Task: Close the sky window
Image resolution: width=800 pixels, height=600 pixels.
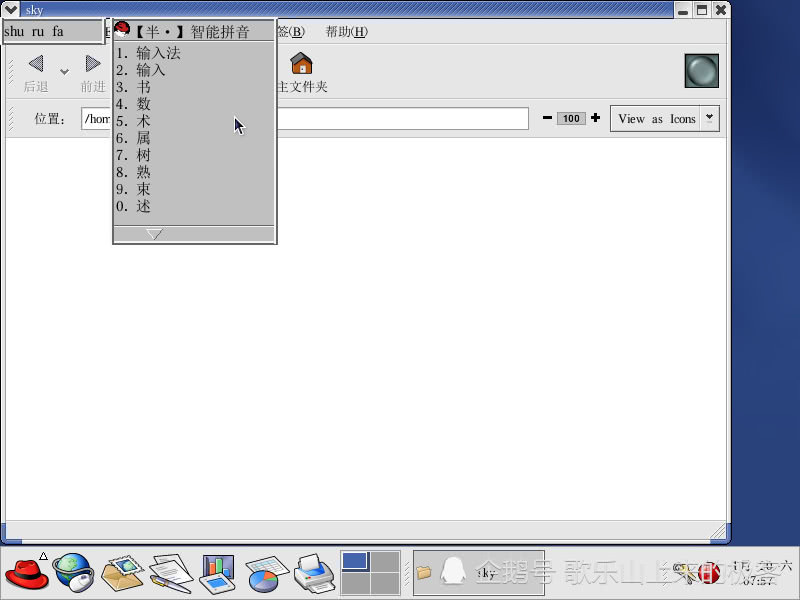Action: [x=720, y=10]
